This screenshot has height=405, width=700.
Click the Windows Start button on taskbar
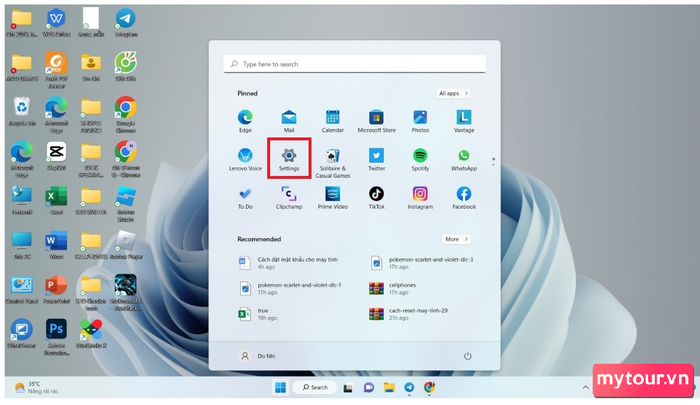(x=280, y=387)
